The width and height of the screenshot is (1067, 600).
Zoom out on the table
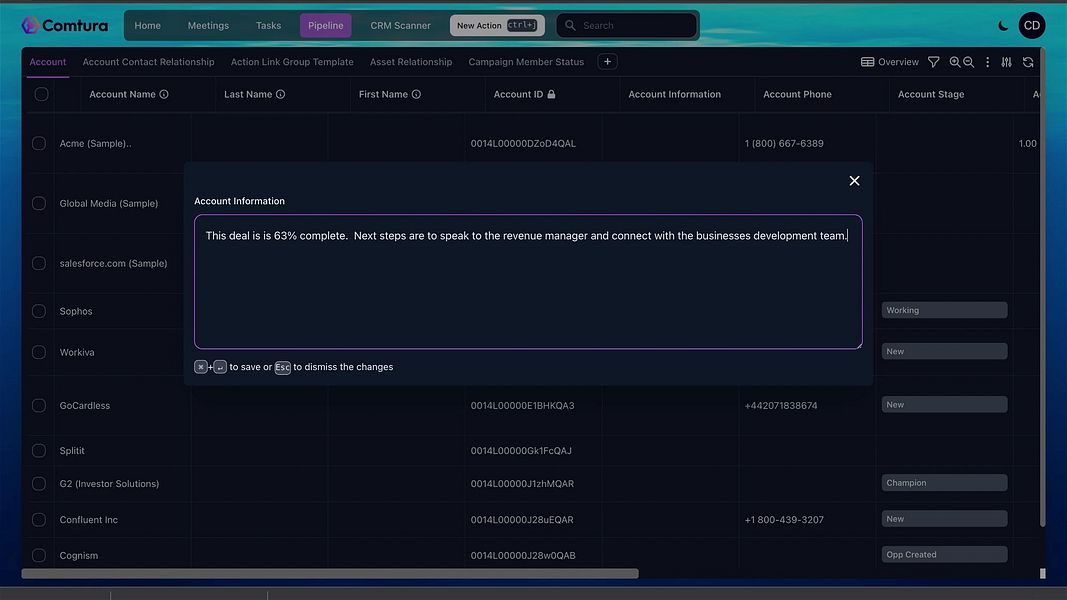coord(968,62)
